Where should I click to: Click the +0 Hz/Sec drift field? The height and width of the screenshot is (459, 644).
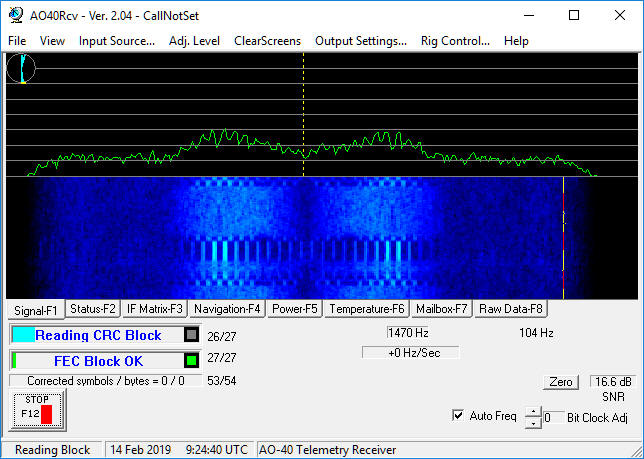point(411,353)
